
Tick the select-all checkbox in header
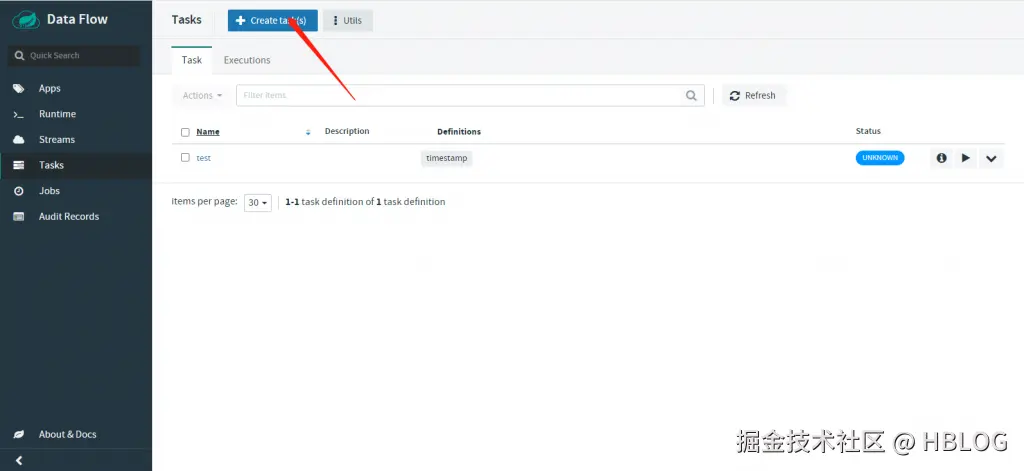click(185, 132)
